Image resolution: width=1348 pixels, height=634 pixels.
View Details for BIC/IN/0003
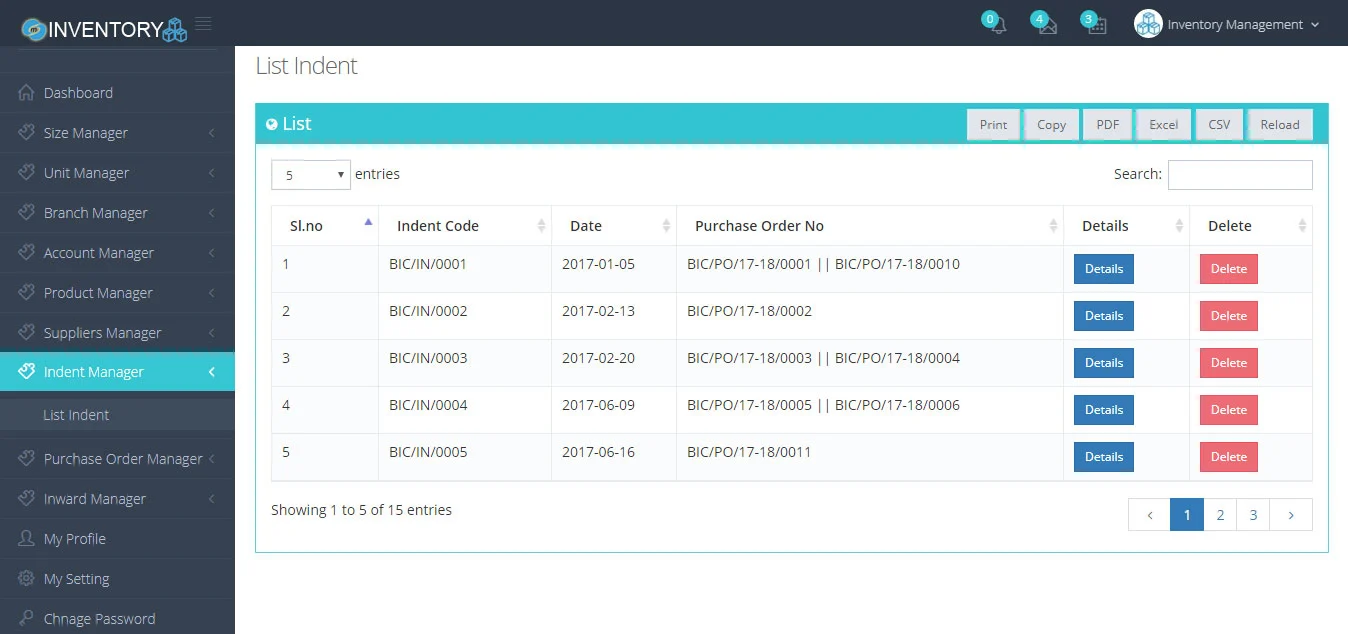(1104, 363)
